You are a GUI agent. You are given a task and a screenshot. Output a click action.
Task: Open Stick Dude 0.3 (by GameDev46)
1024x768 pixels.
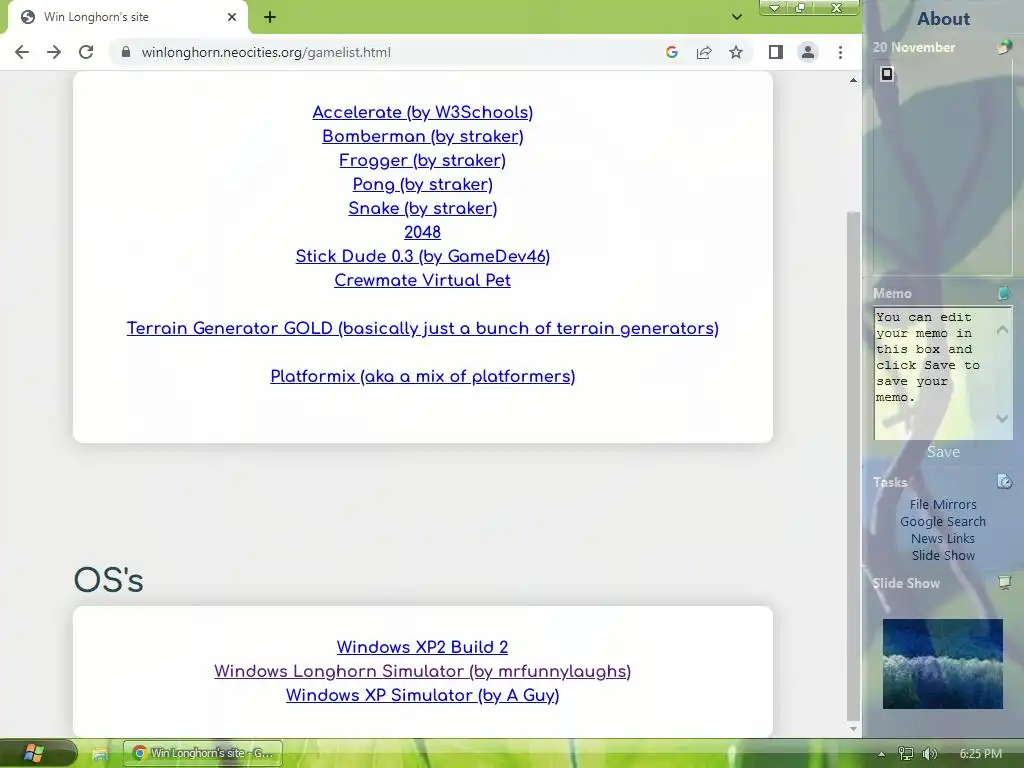tap(423, 257)
